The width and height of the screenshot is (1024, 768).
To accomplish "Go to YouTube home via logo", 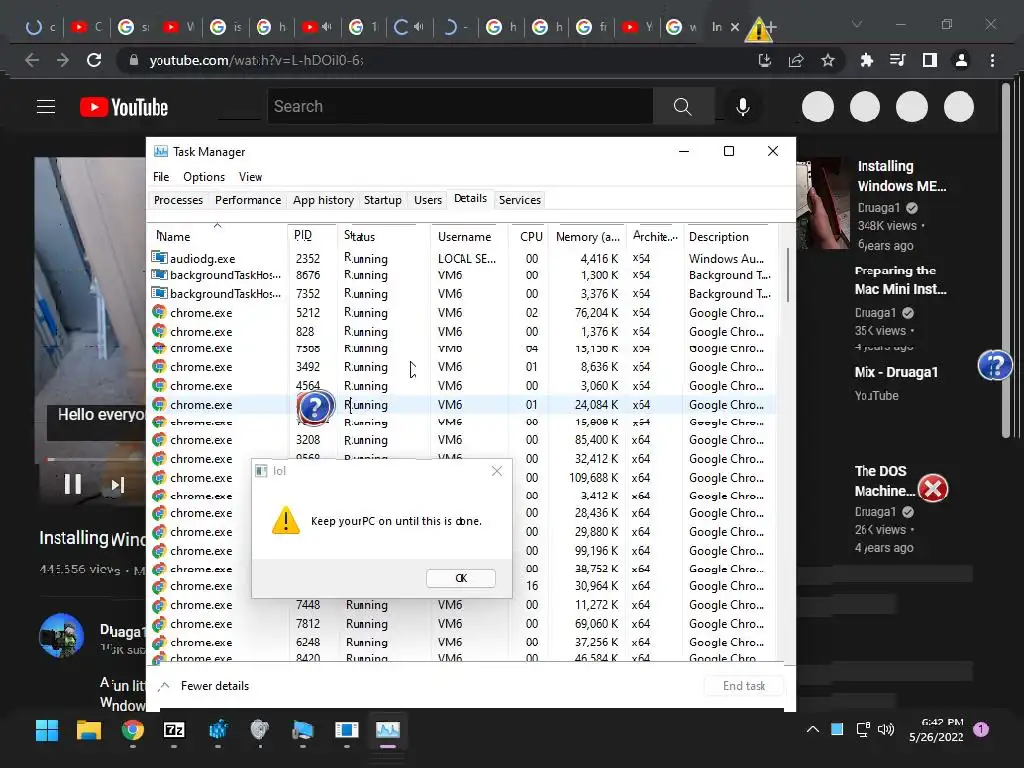I will pyautogui.click(x=124, y=107).
